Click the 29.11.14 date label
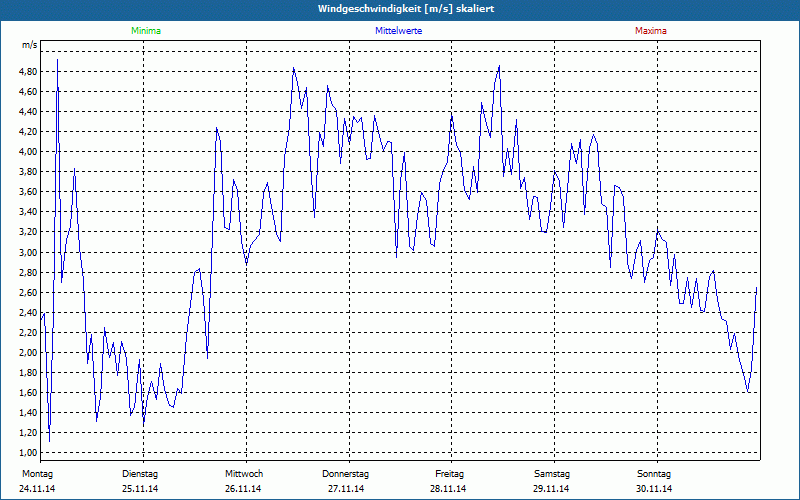 (551, 489)
